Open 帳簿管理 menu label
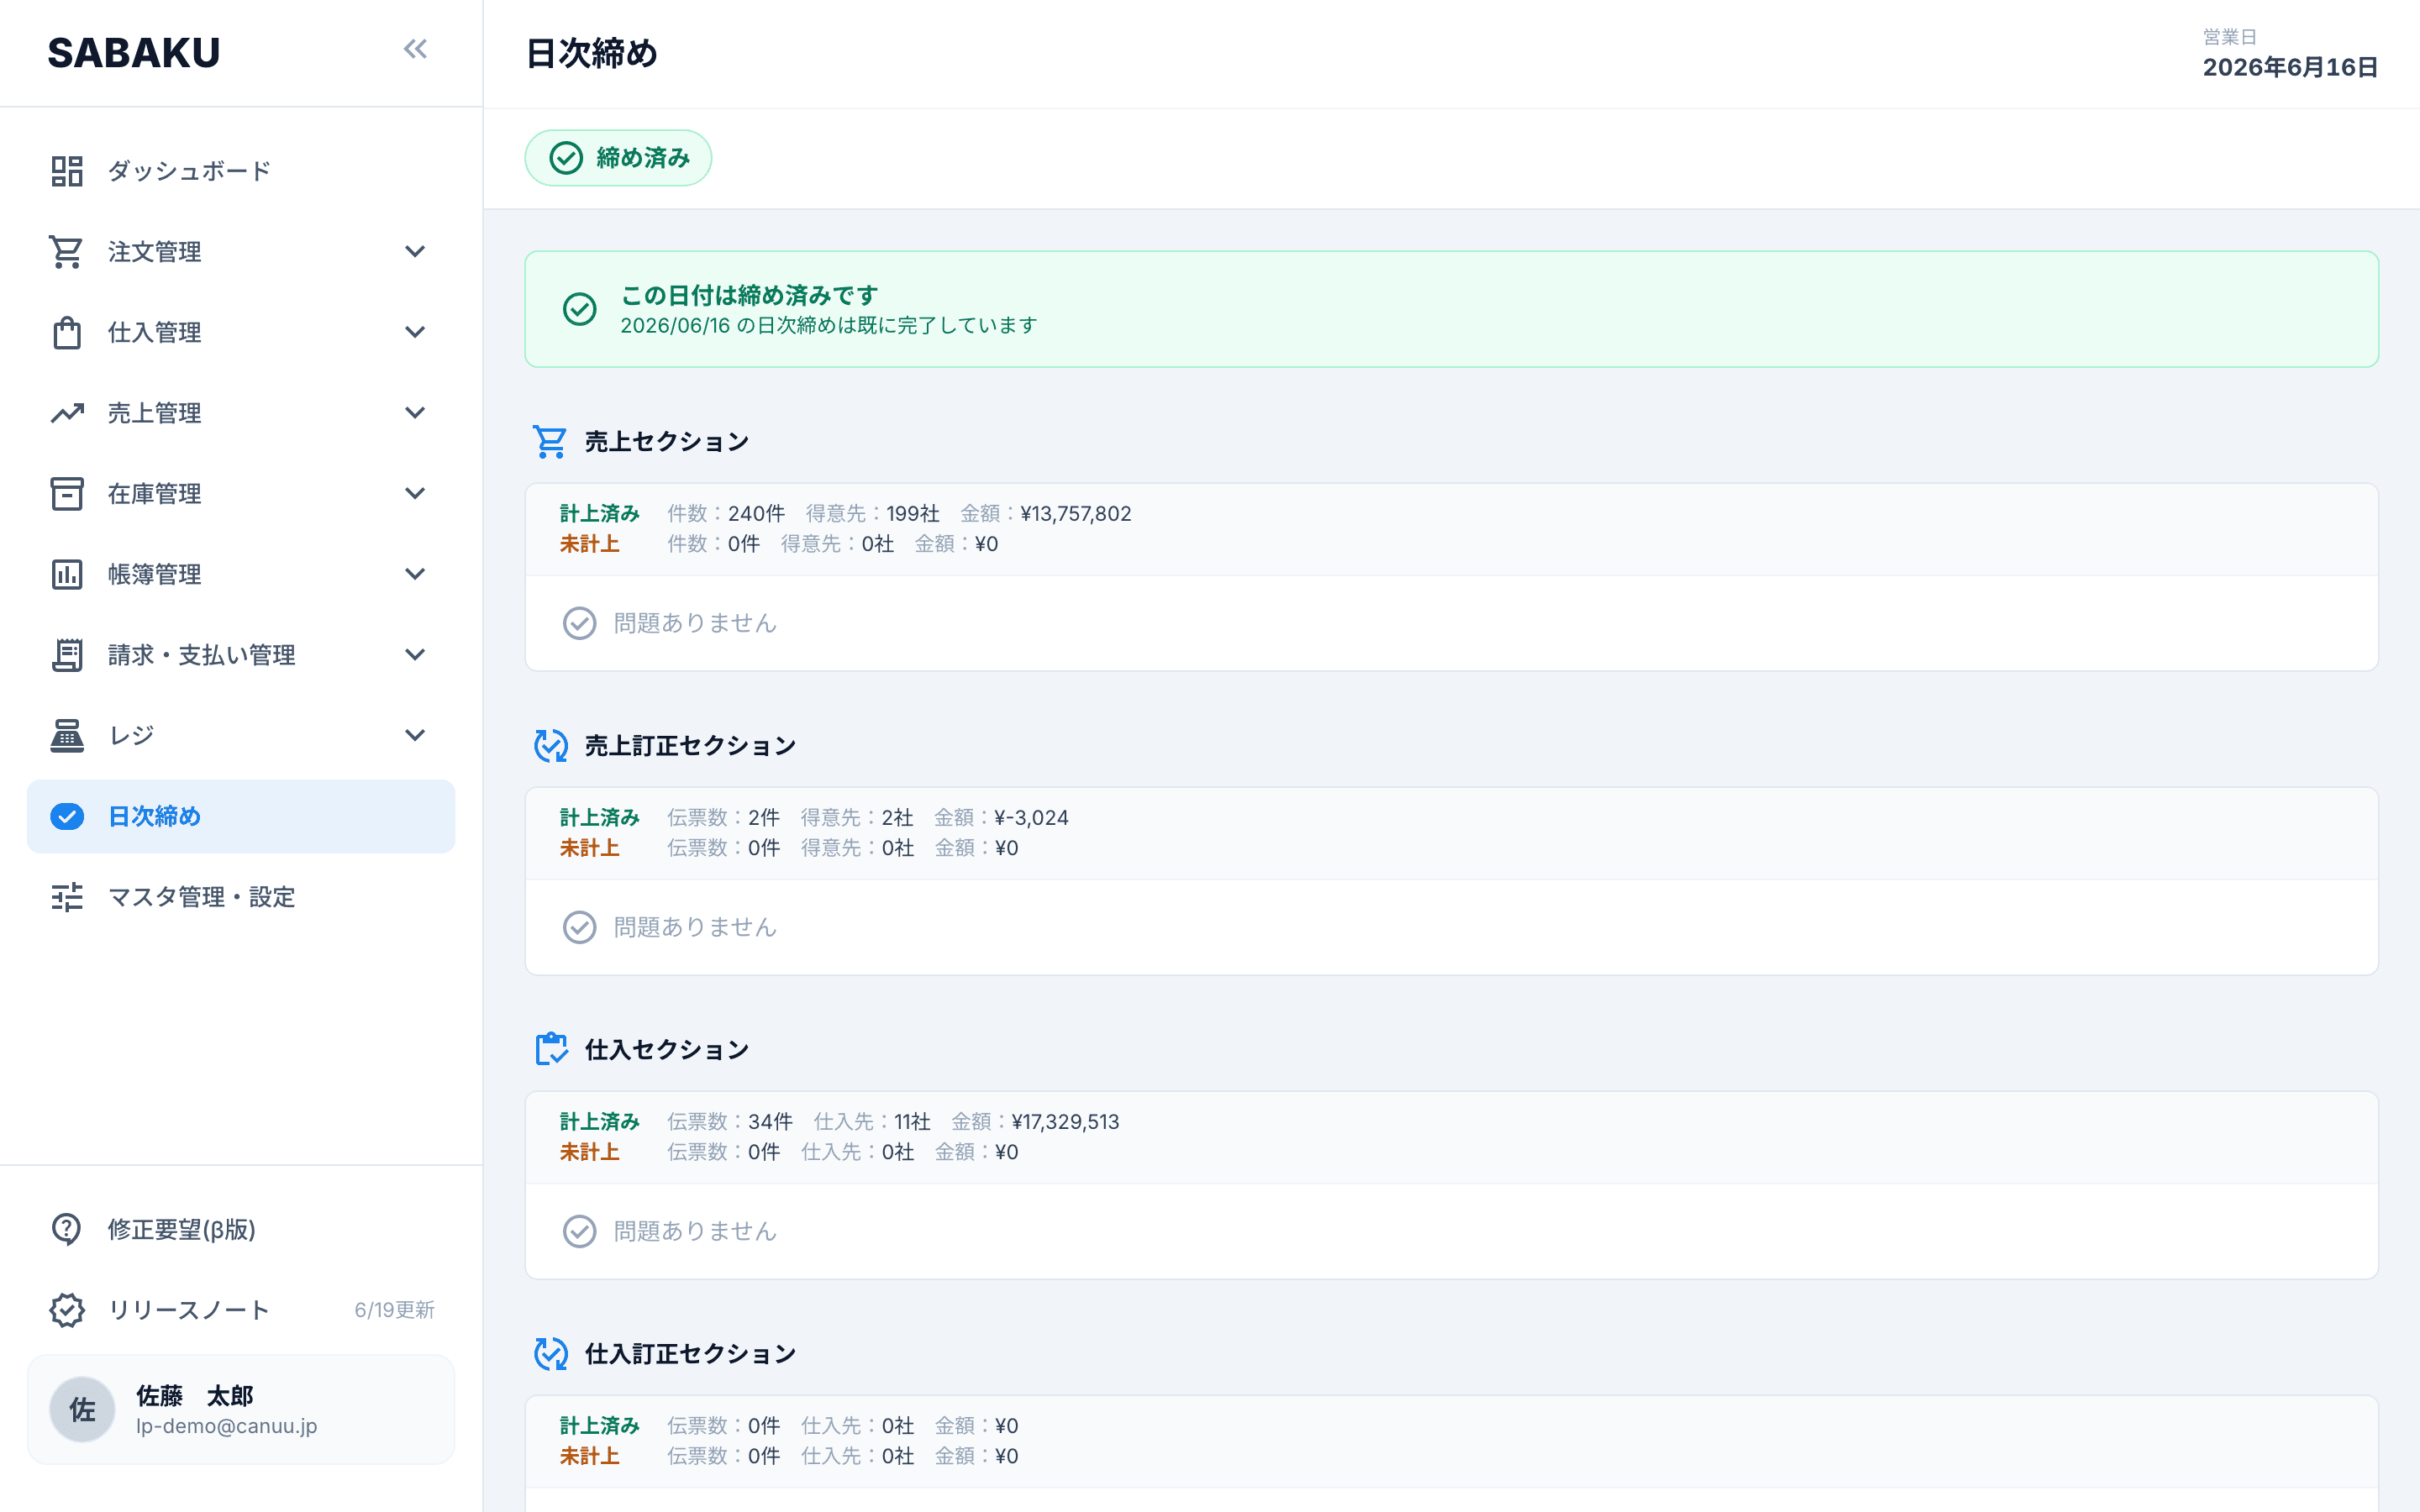 pos(155,575)
